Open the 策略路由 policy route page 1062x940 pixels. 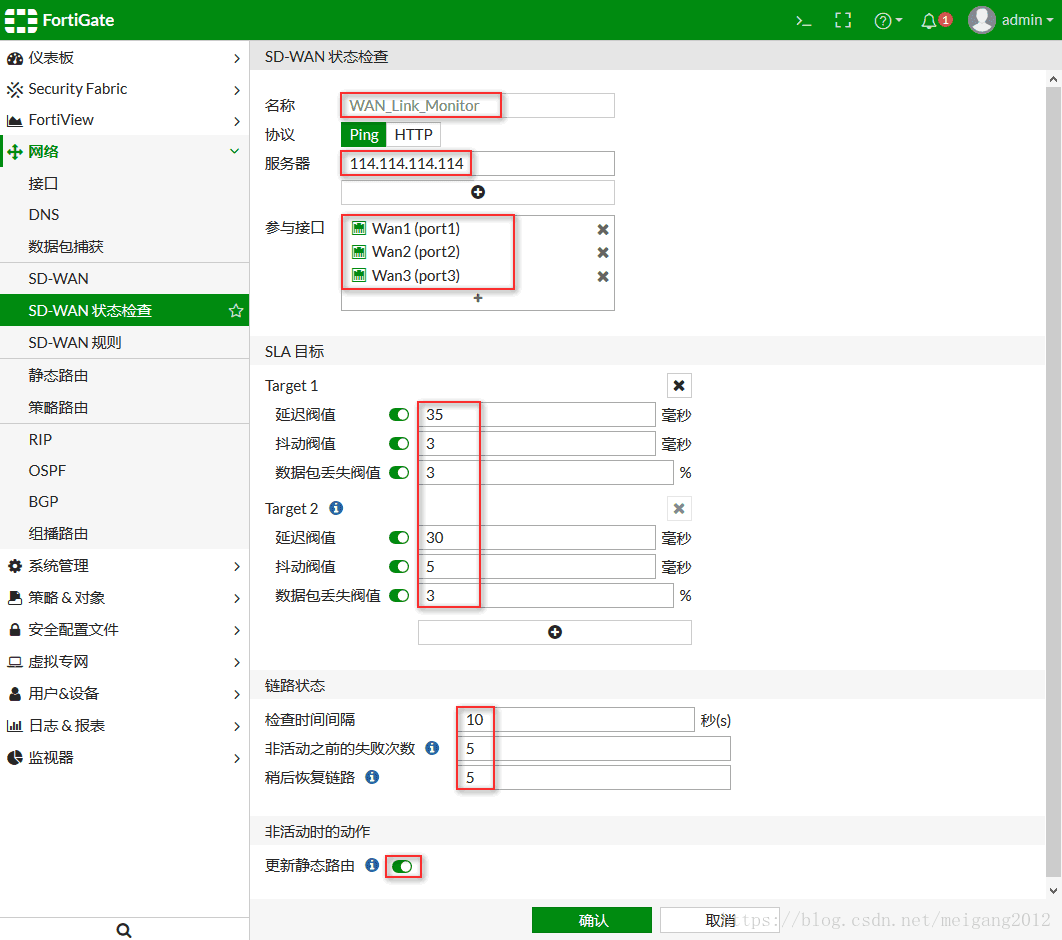tap(125, 408)
